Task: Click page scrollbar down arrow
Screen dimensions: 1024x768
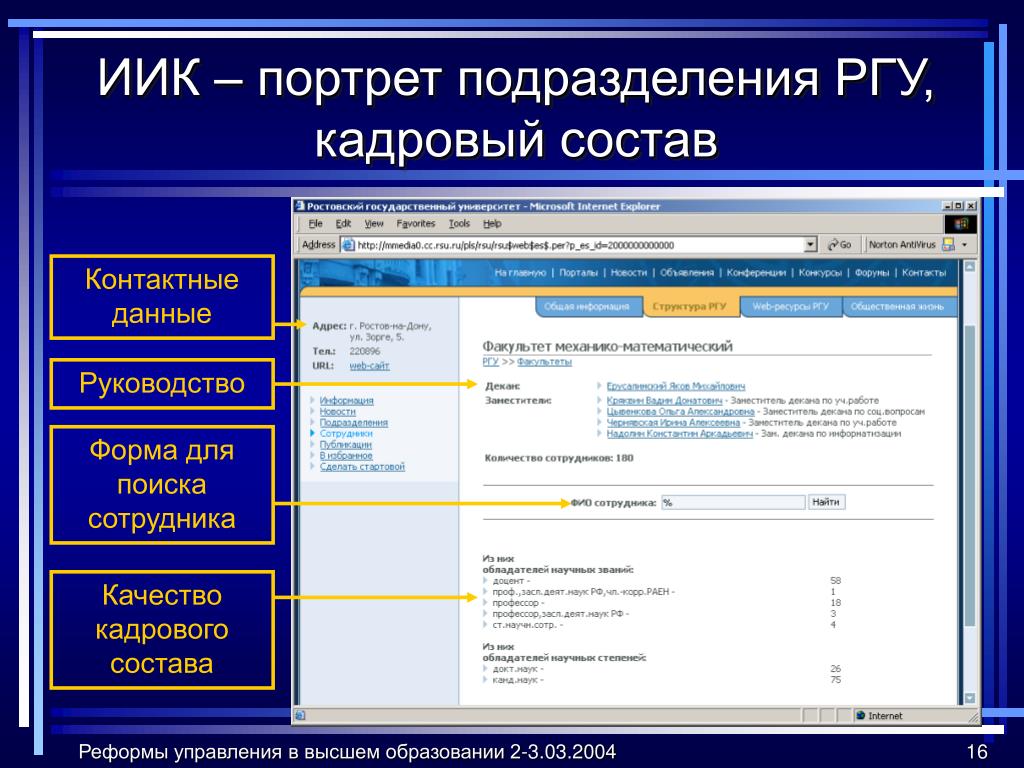Action: pos(969,698)
